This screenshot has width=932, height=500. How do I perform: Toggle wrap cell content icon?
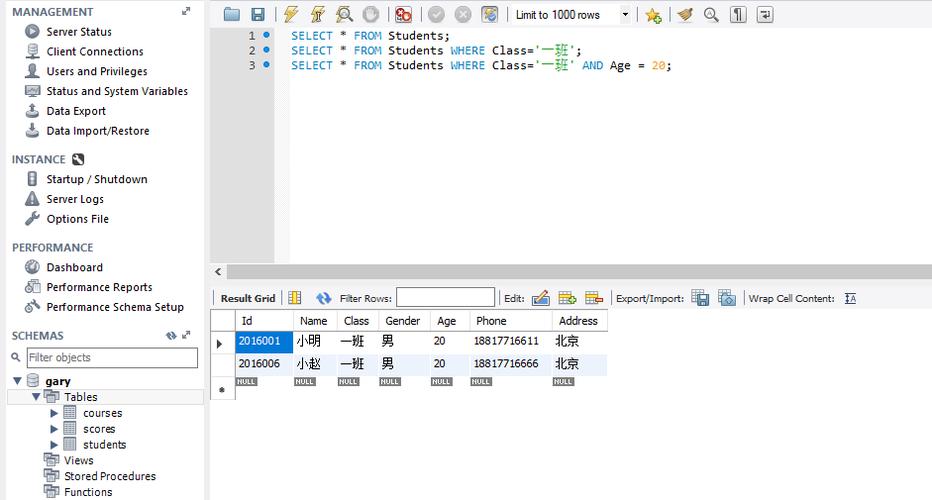click(x=851, y=298)
